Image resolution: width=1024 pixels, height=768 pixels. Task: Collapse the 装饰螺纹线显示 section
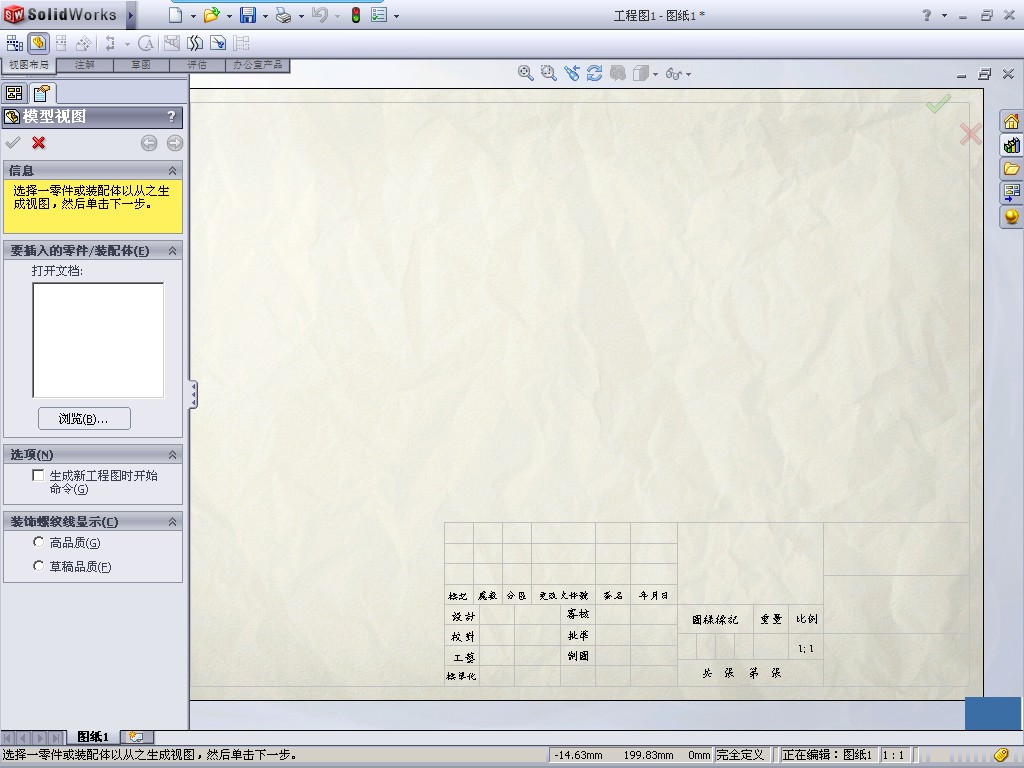tap(172, 522)
